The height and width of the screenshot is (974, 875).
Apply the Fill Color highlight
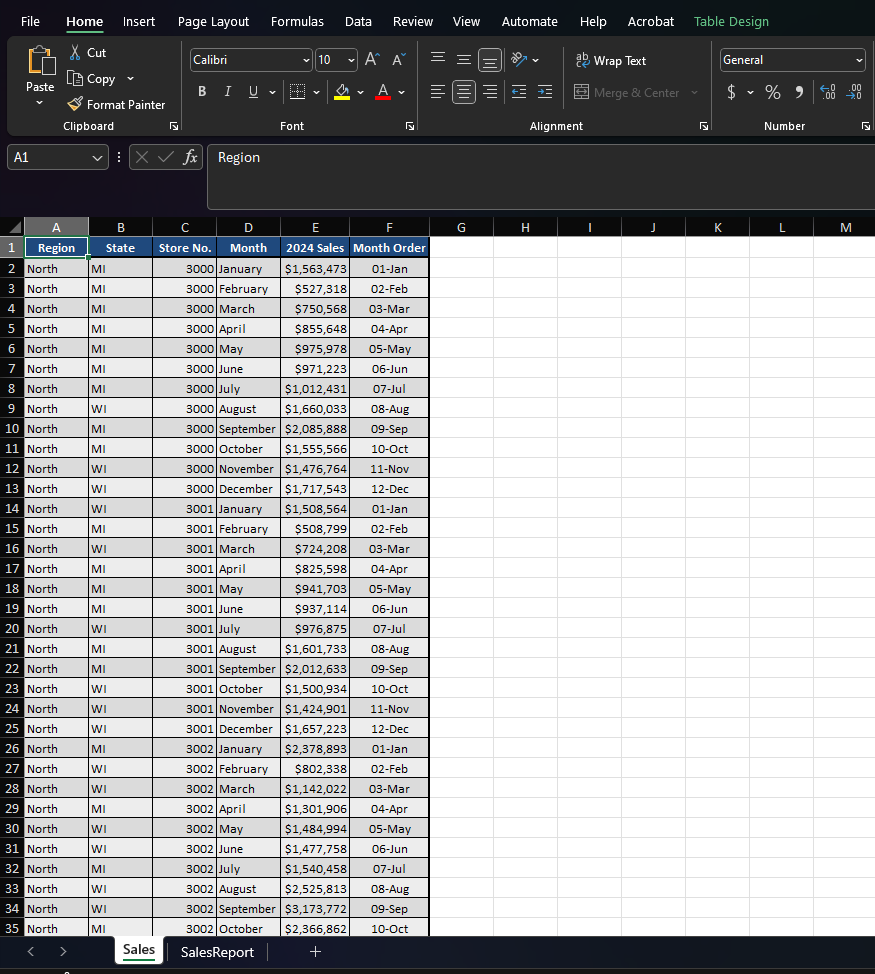[x=341, y=91]
